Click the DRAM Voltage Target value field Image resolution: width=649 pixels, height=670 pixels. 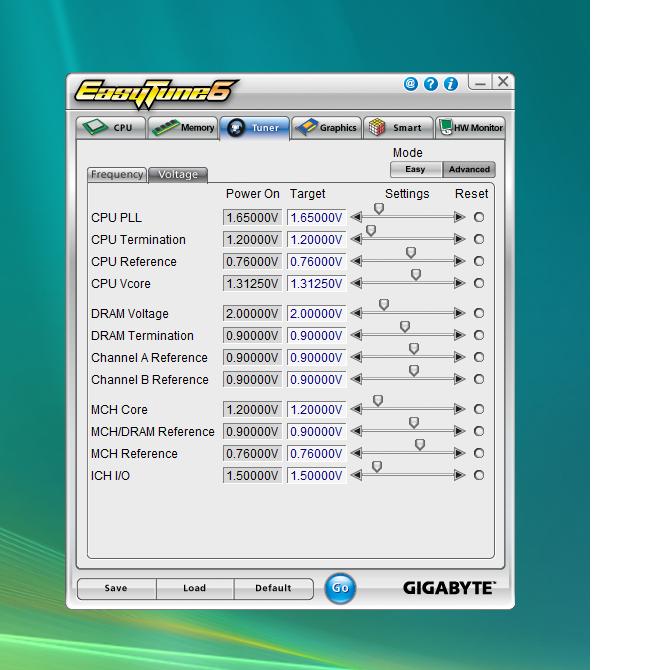(316, 314)
